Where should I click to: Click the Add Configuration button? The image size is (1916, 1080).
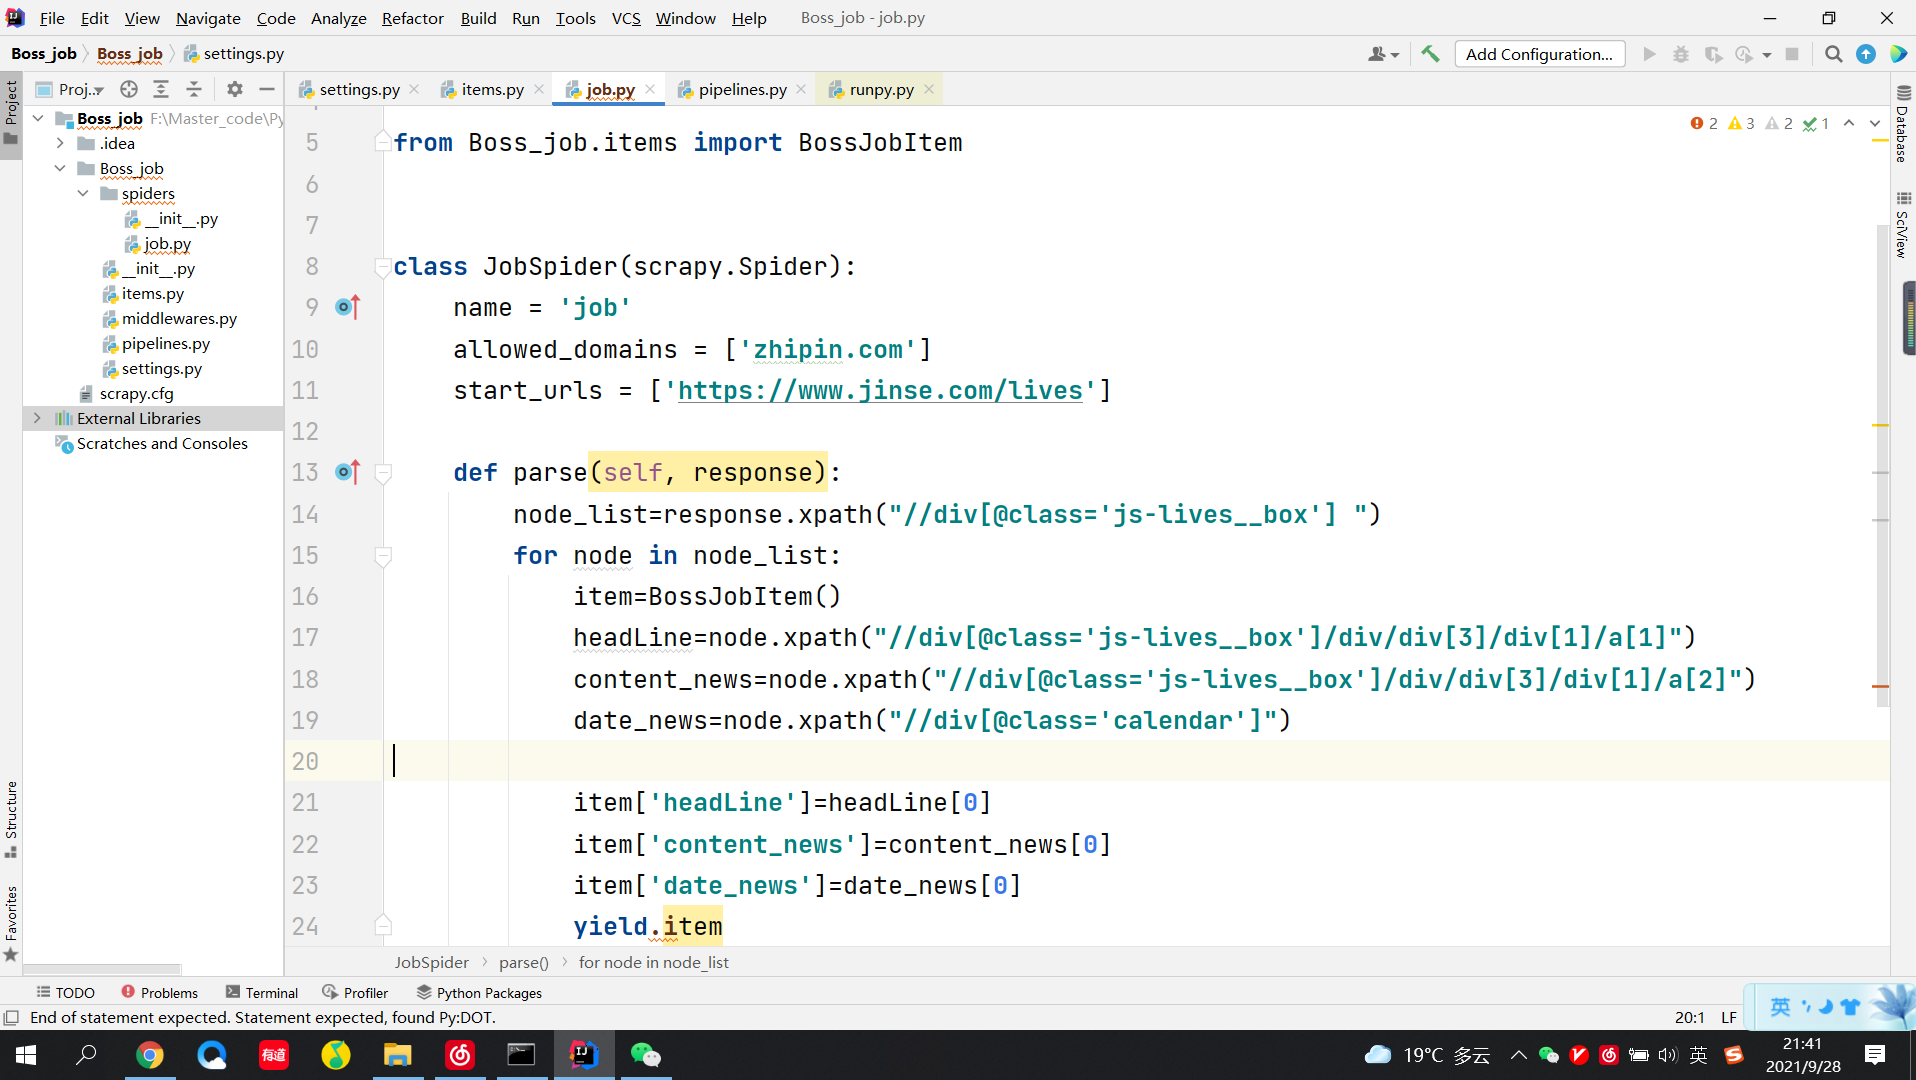(1539, 54)
